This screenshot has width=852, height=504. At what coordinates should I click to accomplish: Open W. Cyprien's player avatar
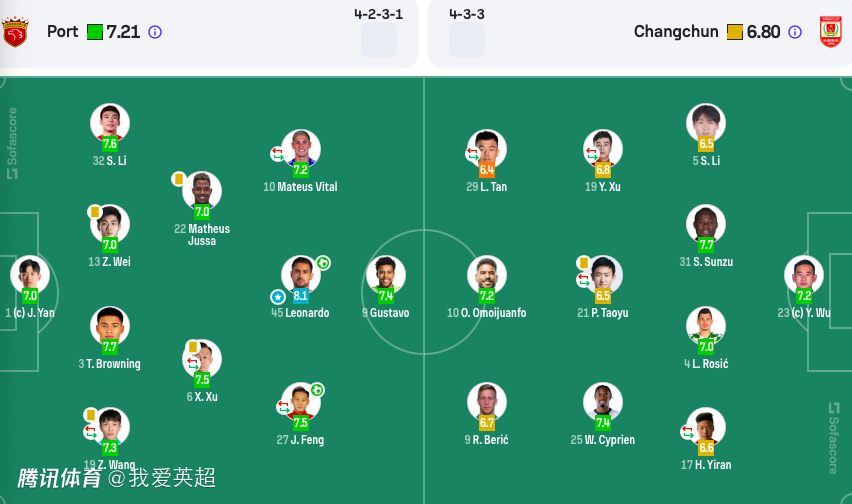pyautogui.click(x=603, y=400)
